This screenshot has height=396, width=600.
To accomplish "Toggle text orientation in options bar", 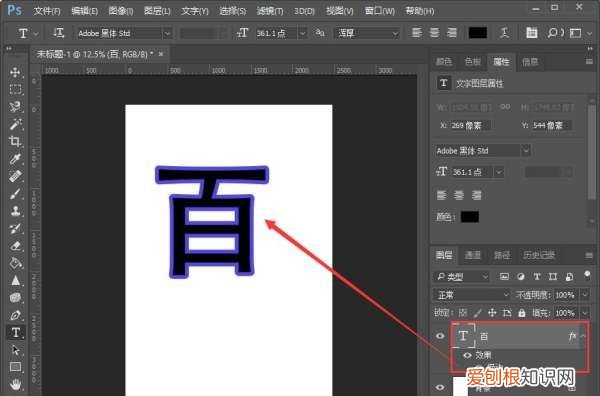I will [59, 33].
